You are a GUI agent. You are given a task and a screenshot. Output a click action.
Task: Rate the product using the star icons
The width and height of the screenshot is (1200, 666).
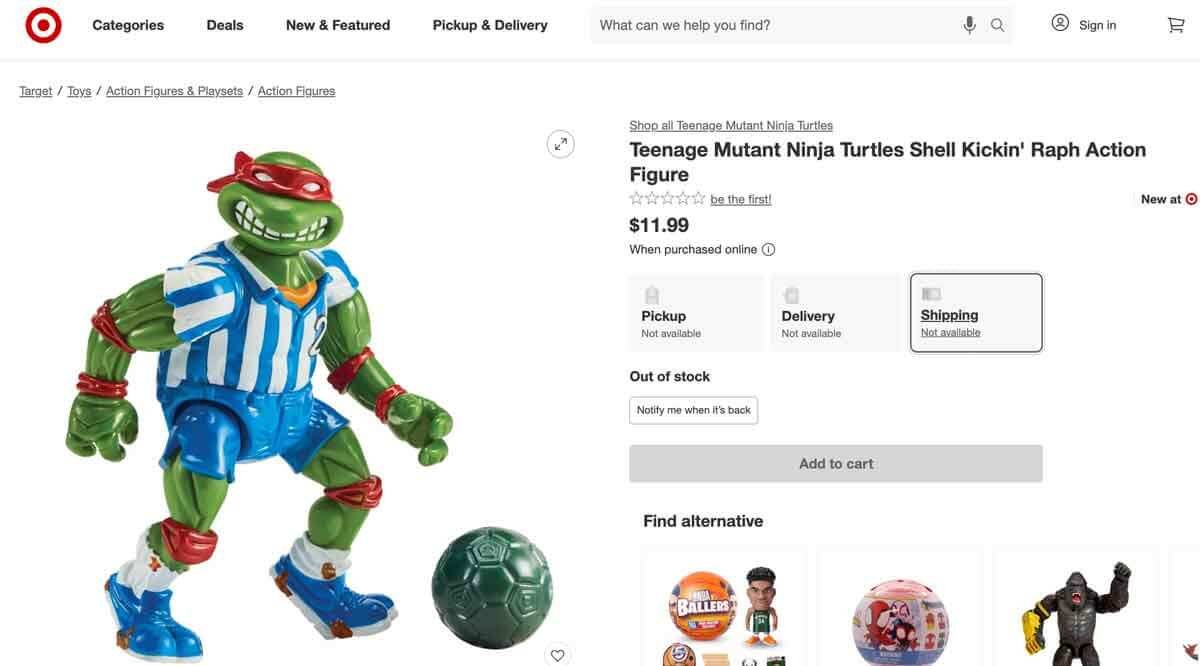coord(665,198)
